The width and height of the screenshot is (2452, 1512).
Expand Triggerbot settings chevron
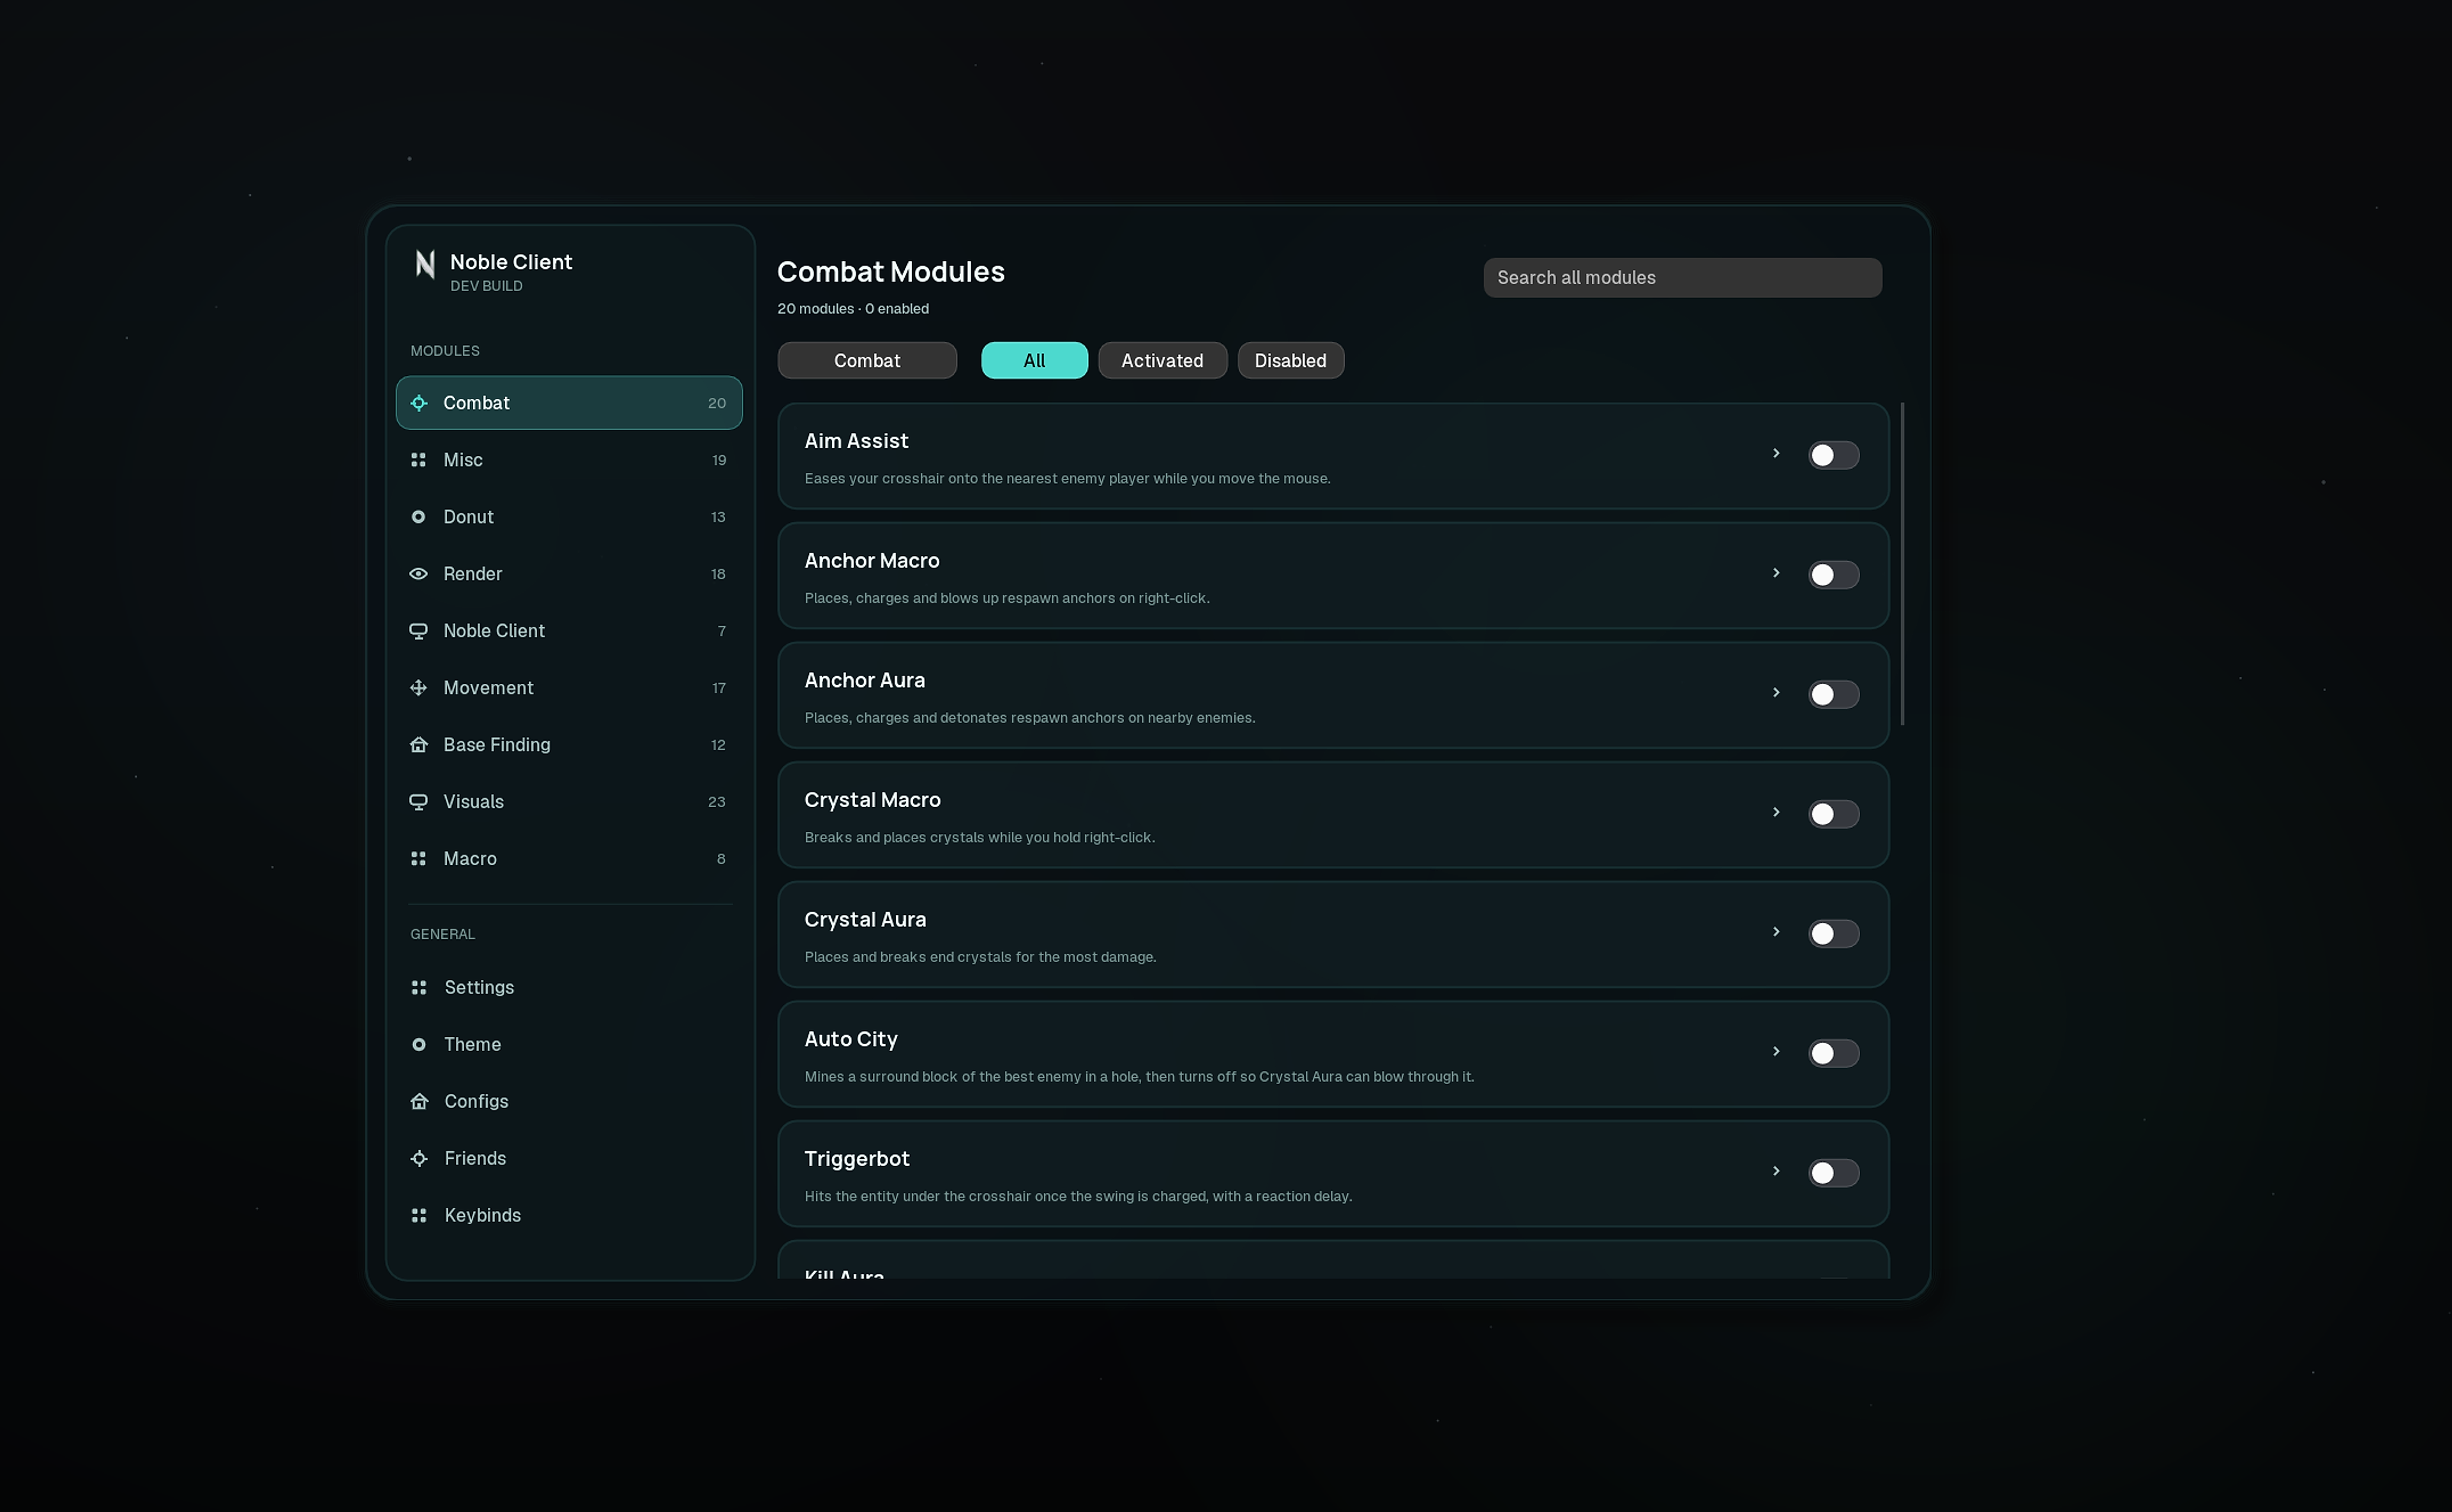click(x=1776, y=1171)
